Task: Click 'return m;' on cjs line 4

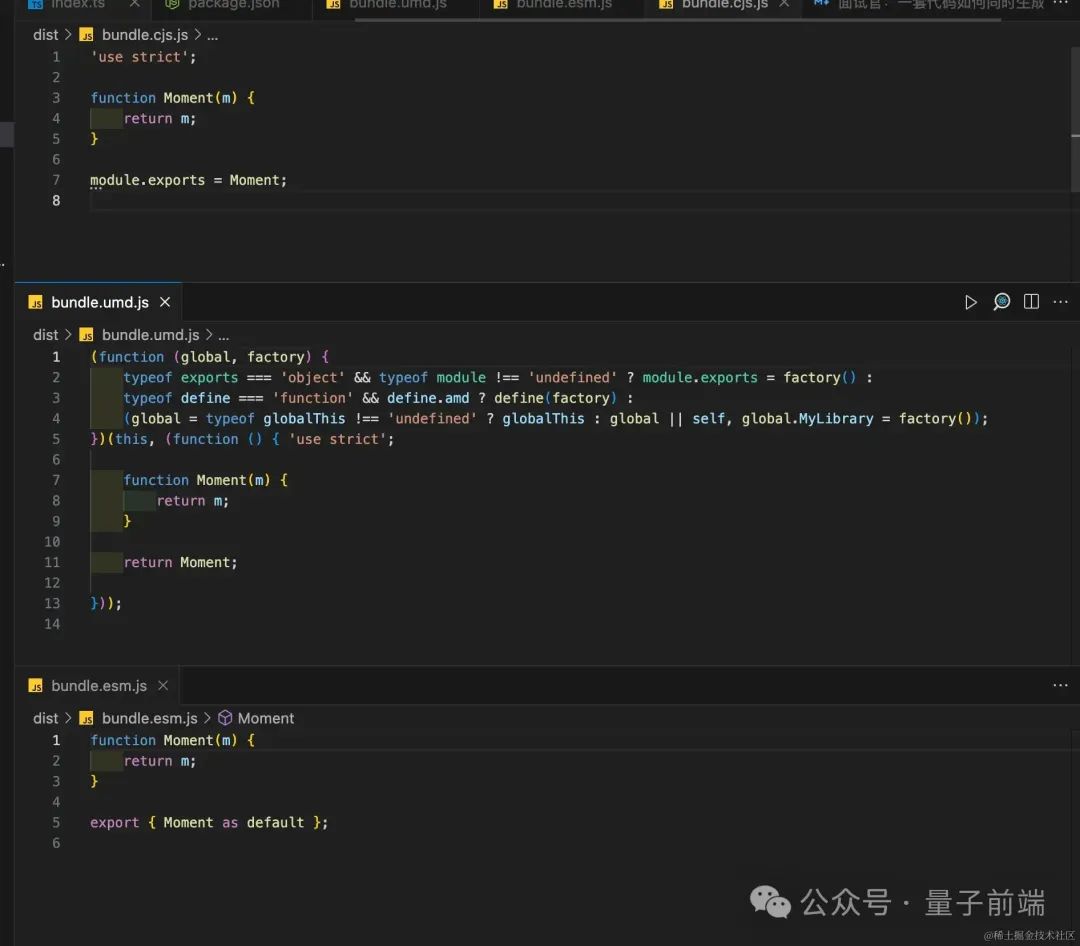Action: [160, 119]
